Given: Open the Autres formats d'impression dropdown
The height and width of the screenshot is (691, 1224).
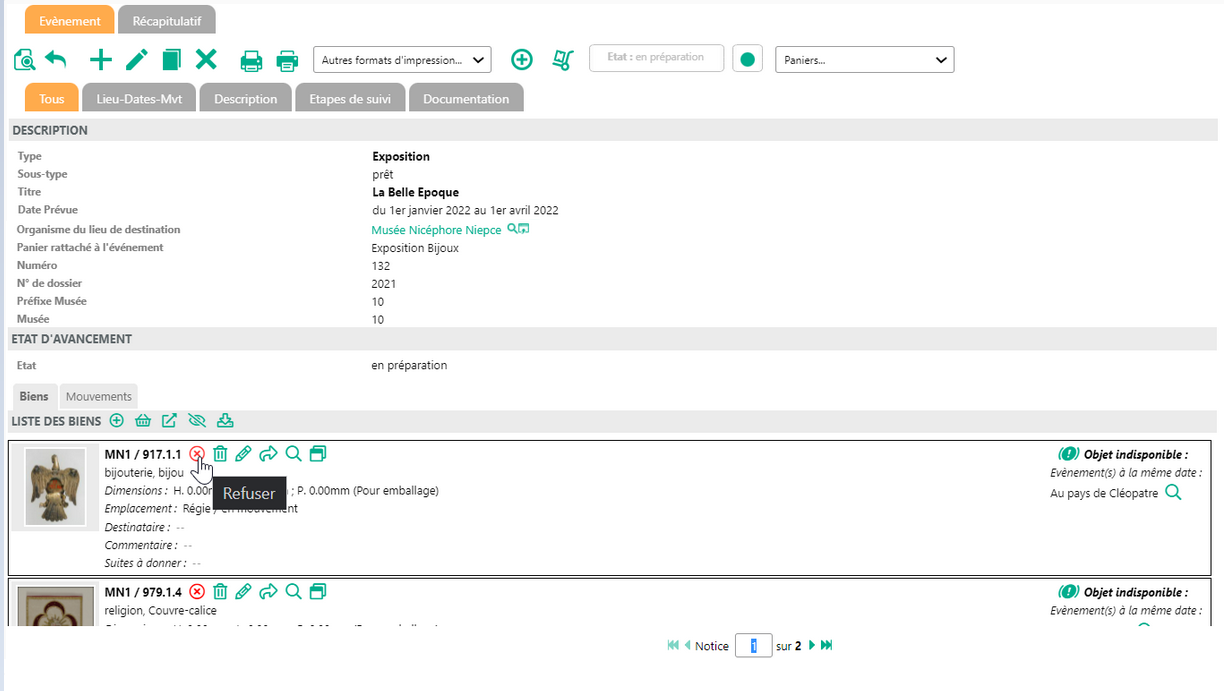Looking at the screenshot, I should (x=402, y=60).
